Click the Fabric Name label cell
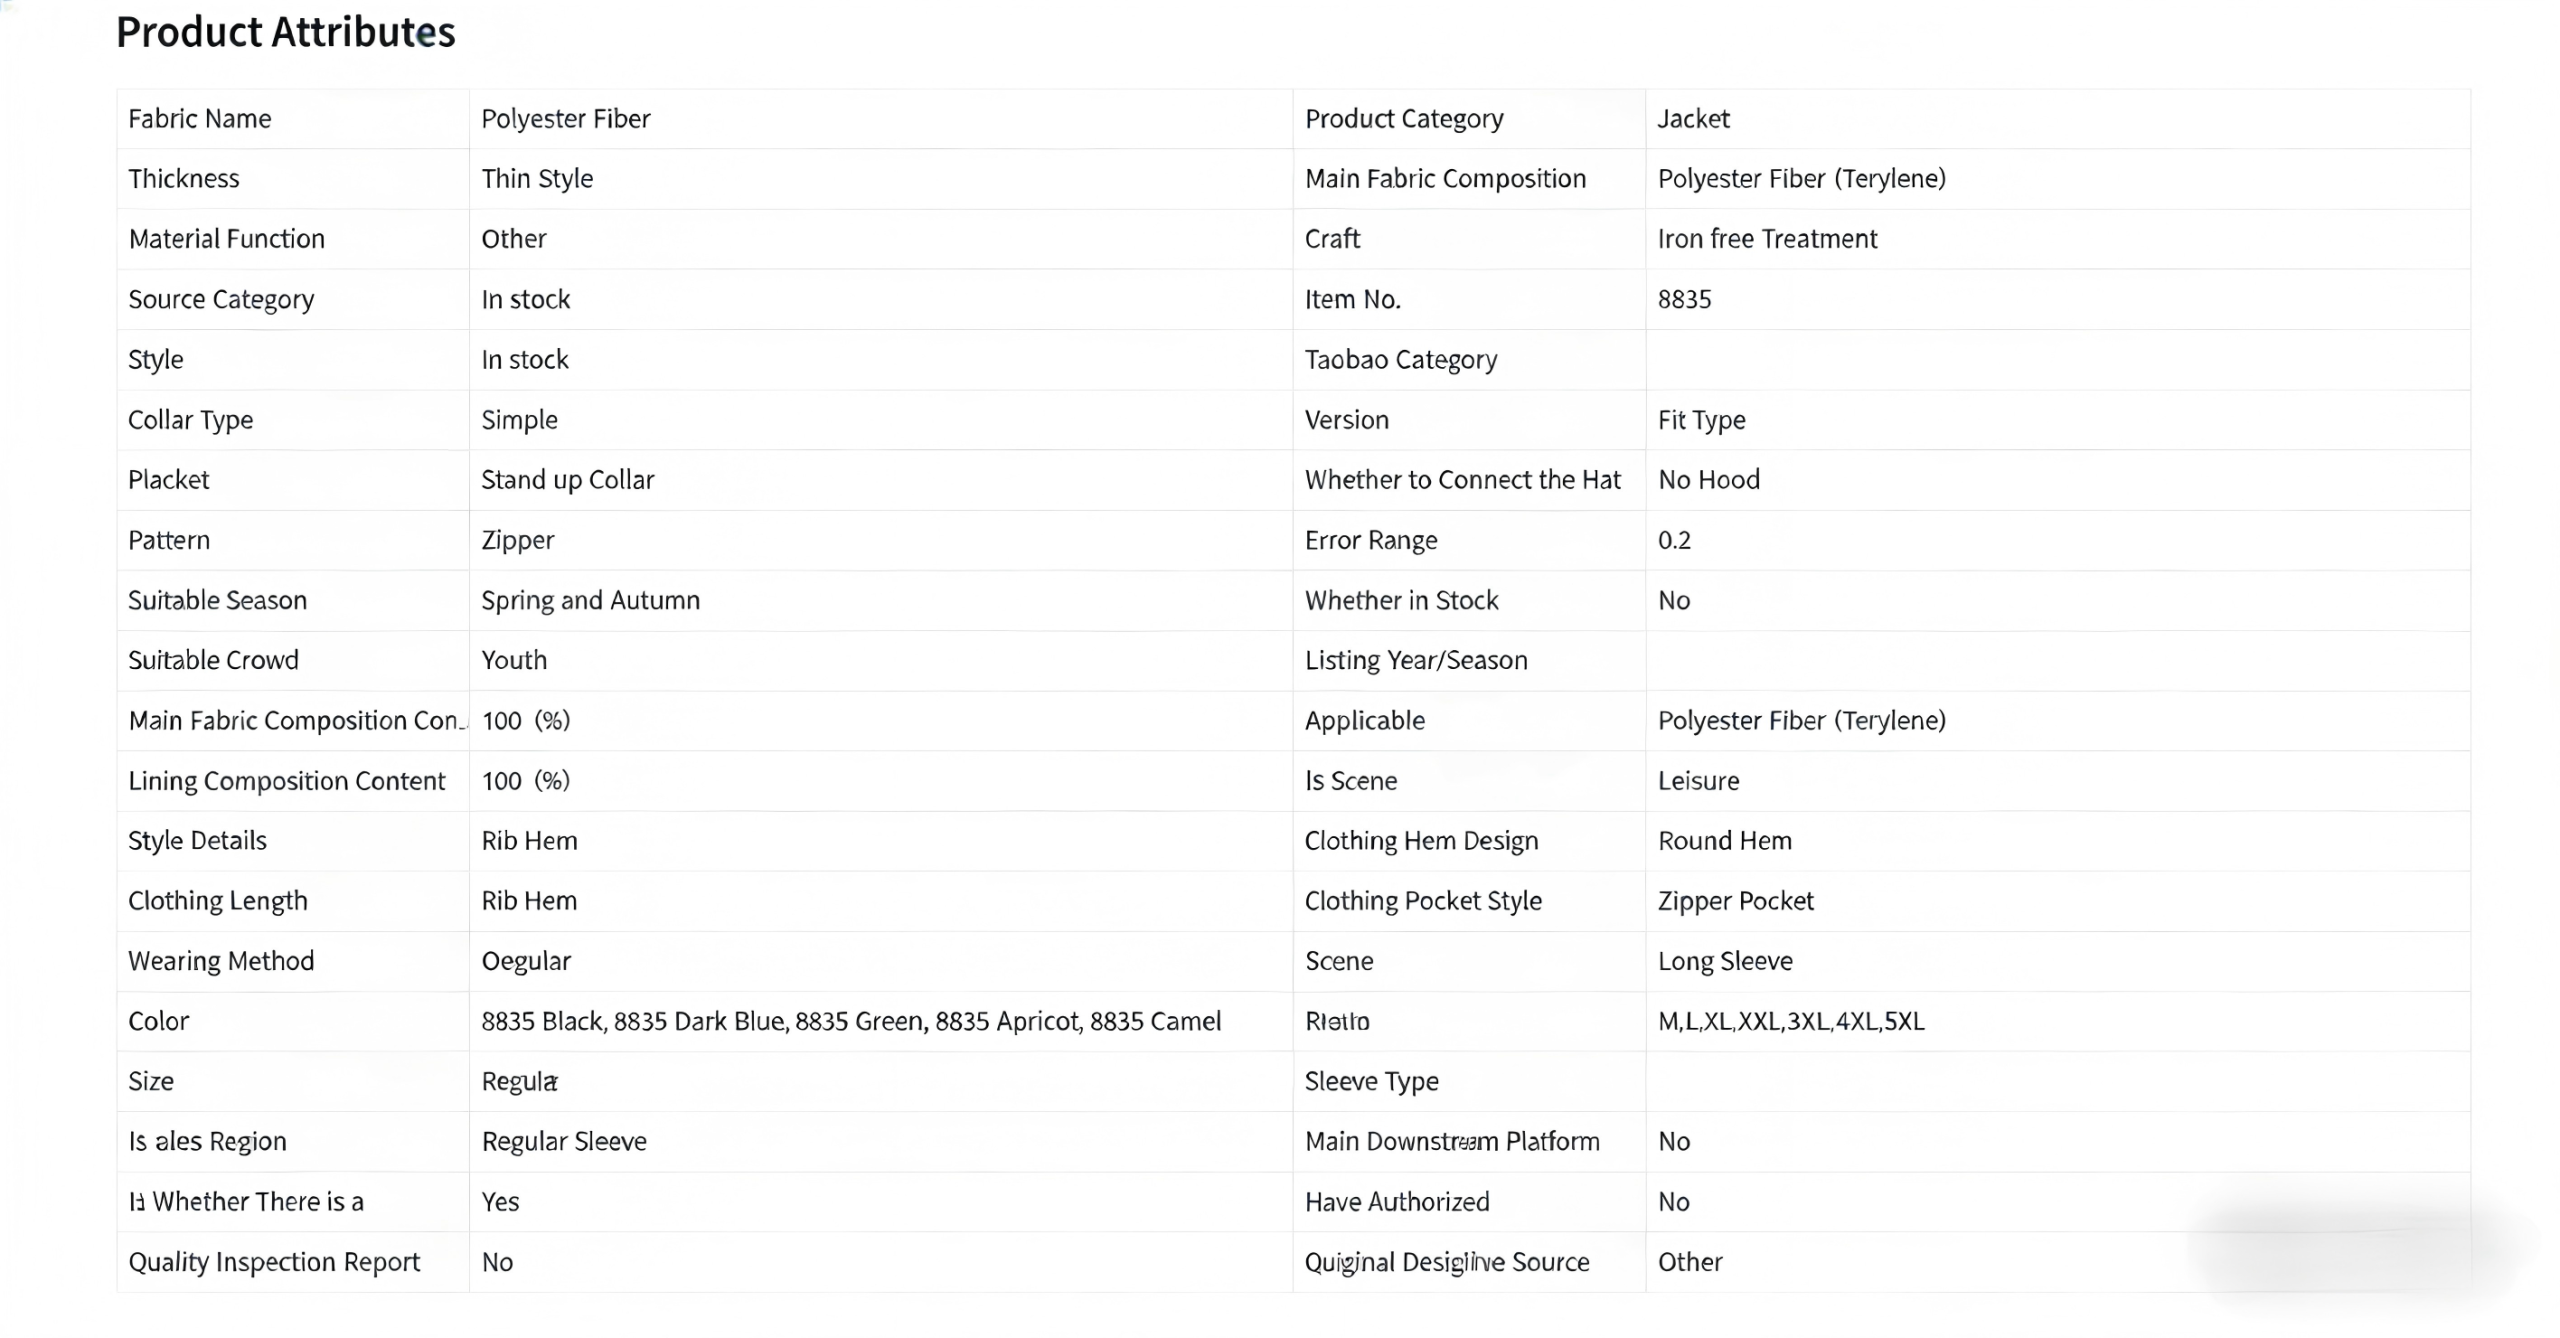Screen dimensions: 2560x1338 pos(199,119)
